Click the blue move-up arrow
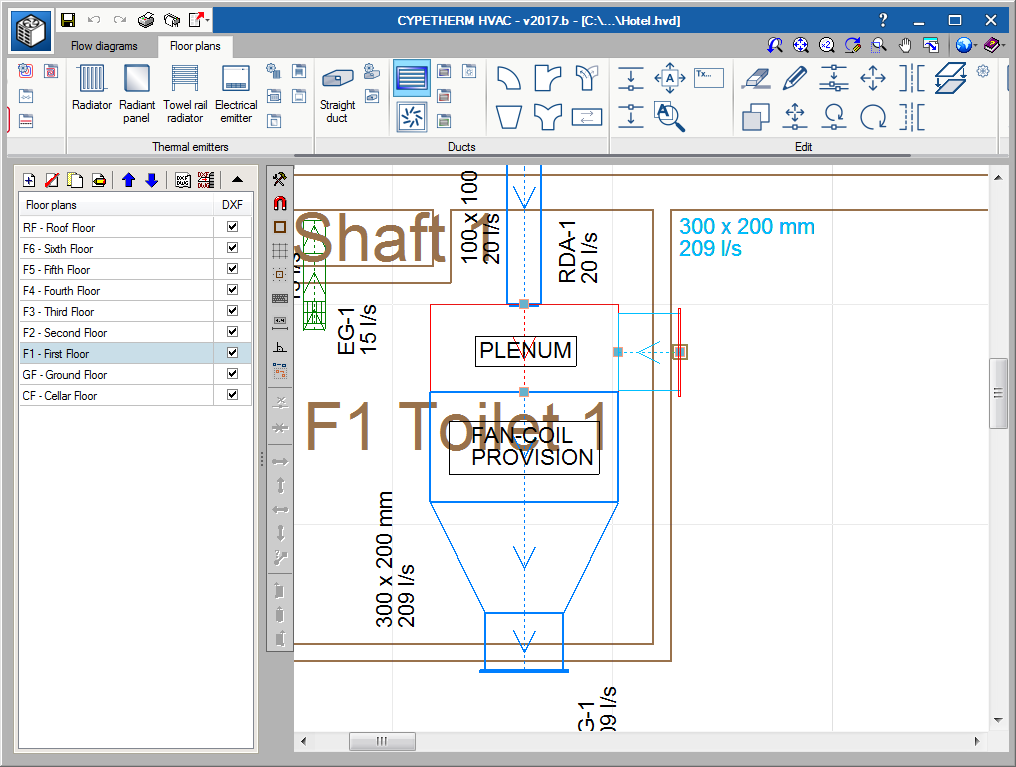The width and height of the screenshot is (1016, 767). click(129, 180)
